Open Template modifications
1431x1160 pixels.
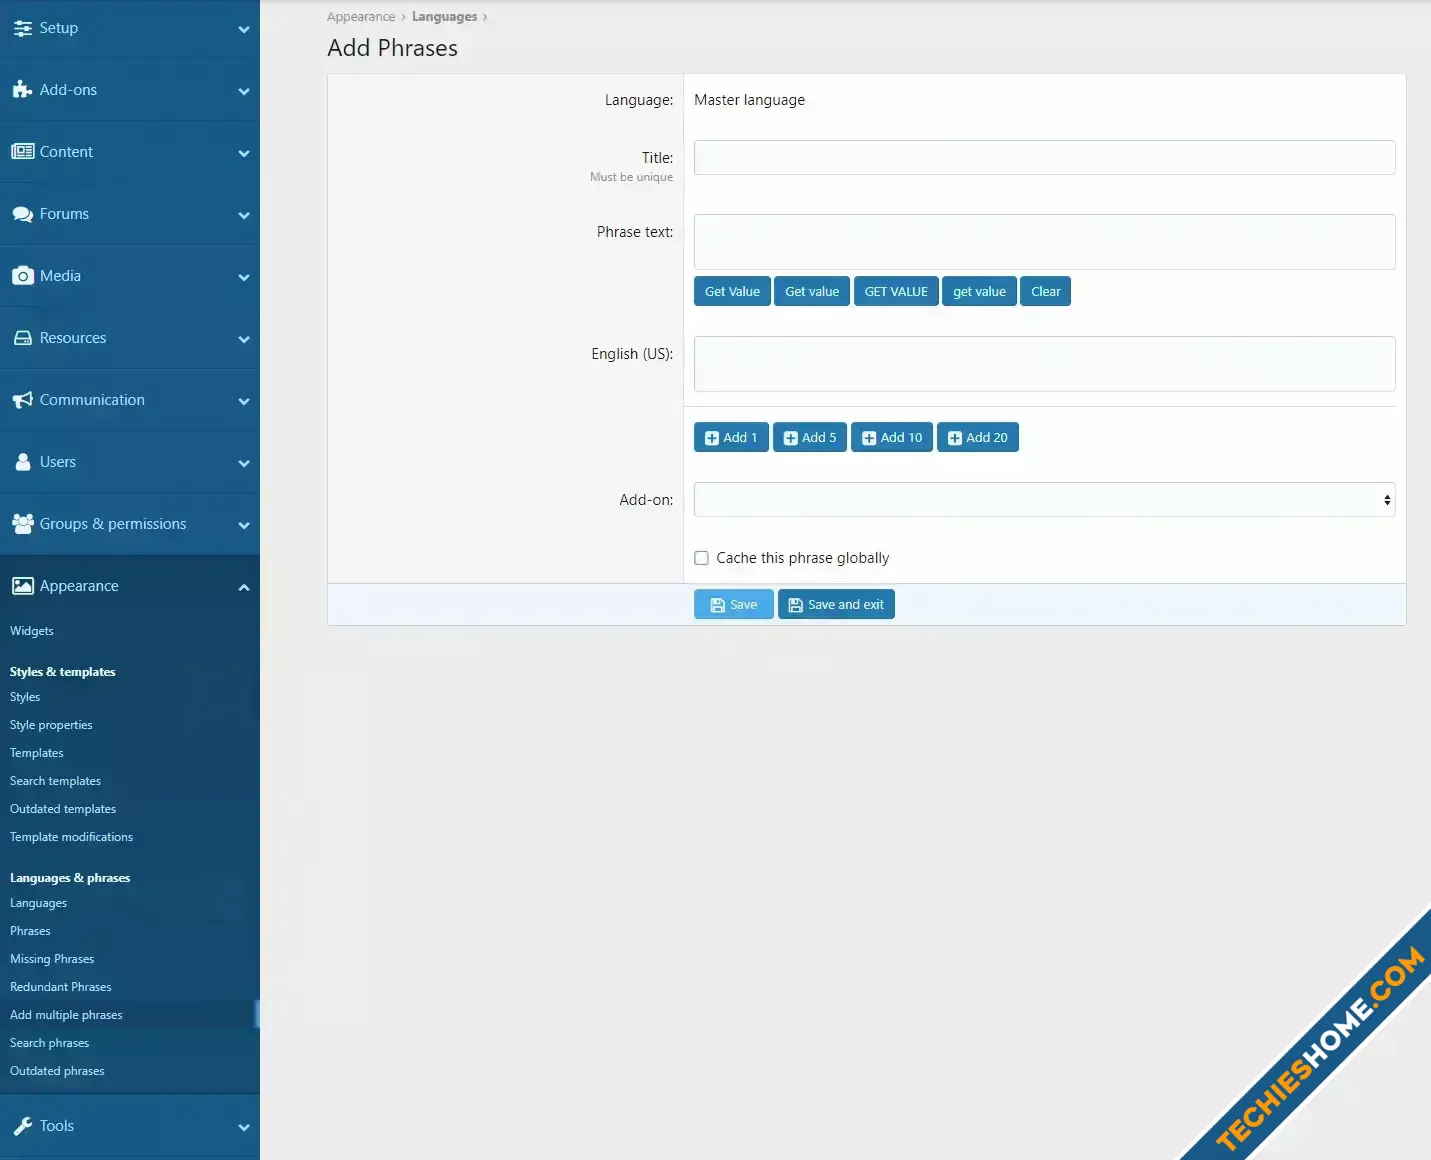click(x=71, y=837)
